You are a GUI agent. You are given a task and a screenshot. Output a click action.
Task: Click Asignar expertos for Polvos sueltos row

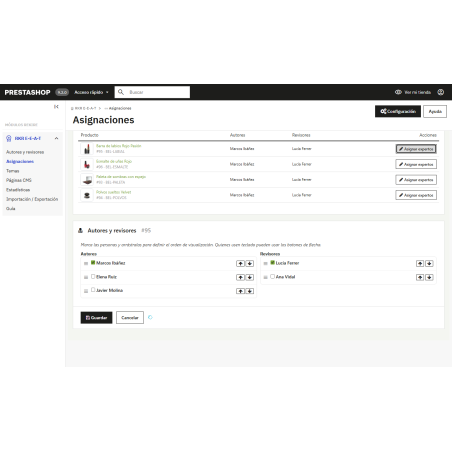click(416, 195)
